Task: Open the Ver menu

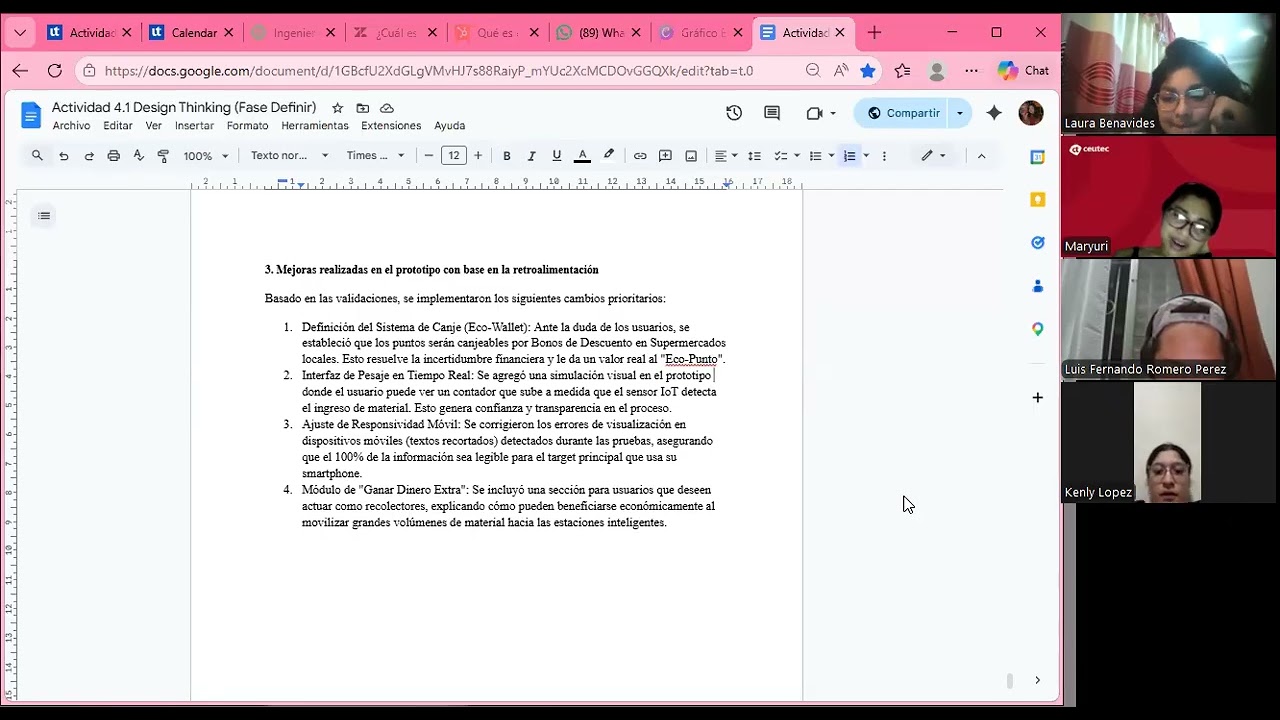Action: click(x=153, y=126)
